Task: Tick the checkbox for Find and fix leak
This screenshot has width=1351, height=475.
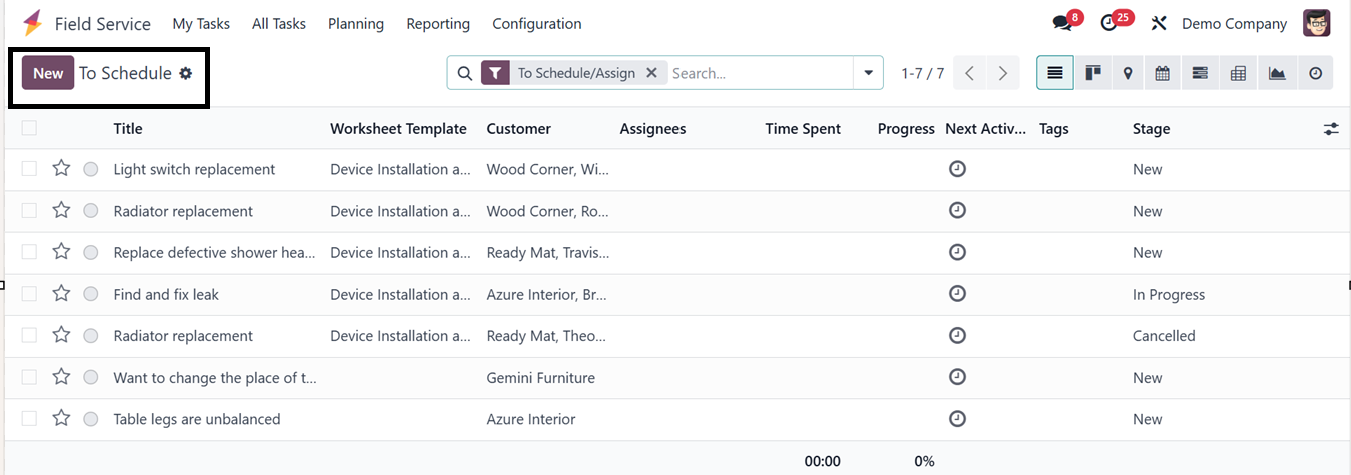Action: (x=29, y=294)
